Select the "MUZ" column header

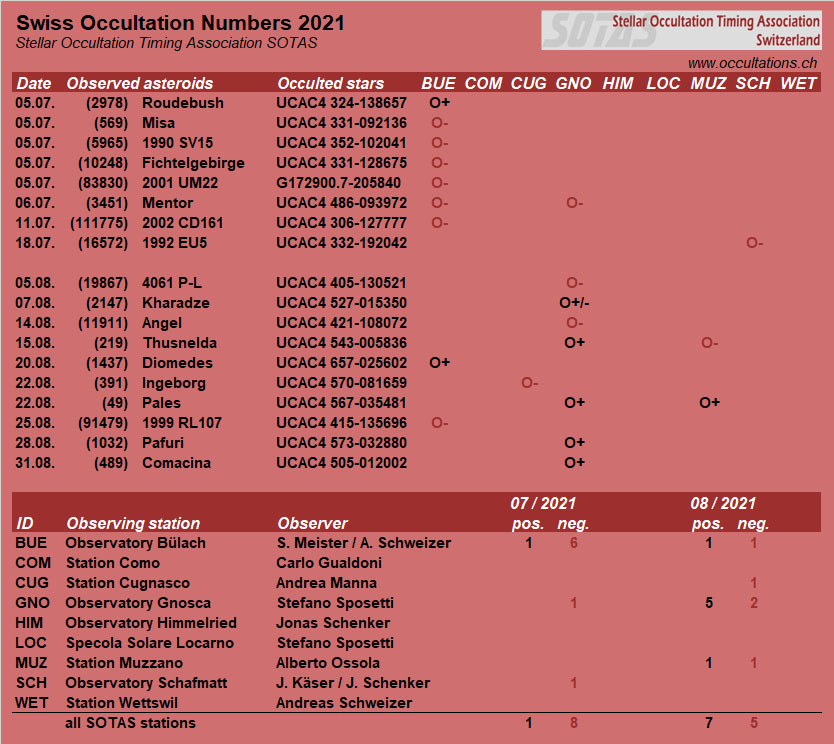point(708,83)
